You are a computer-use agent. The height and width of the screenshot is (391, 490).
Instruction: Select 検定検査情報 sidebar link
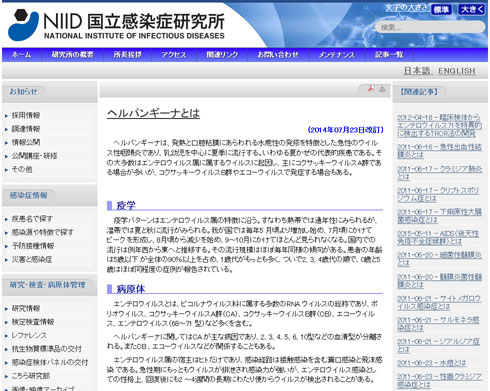[x=33, y=322]
